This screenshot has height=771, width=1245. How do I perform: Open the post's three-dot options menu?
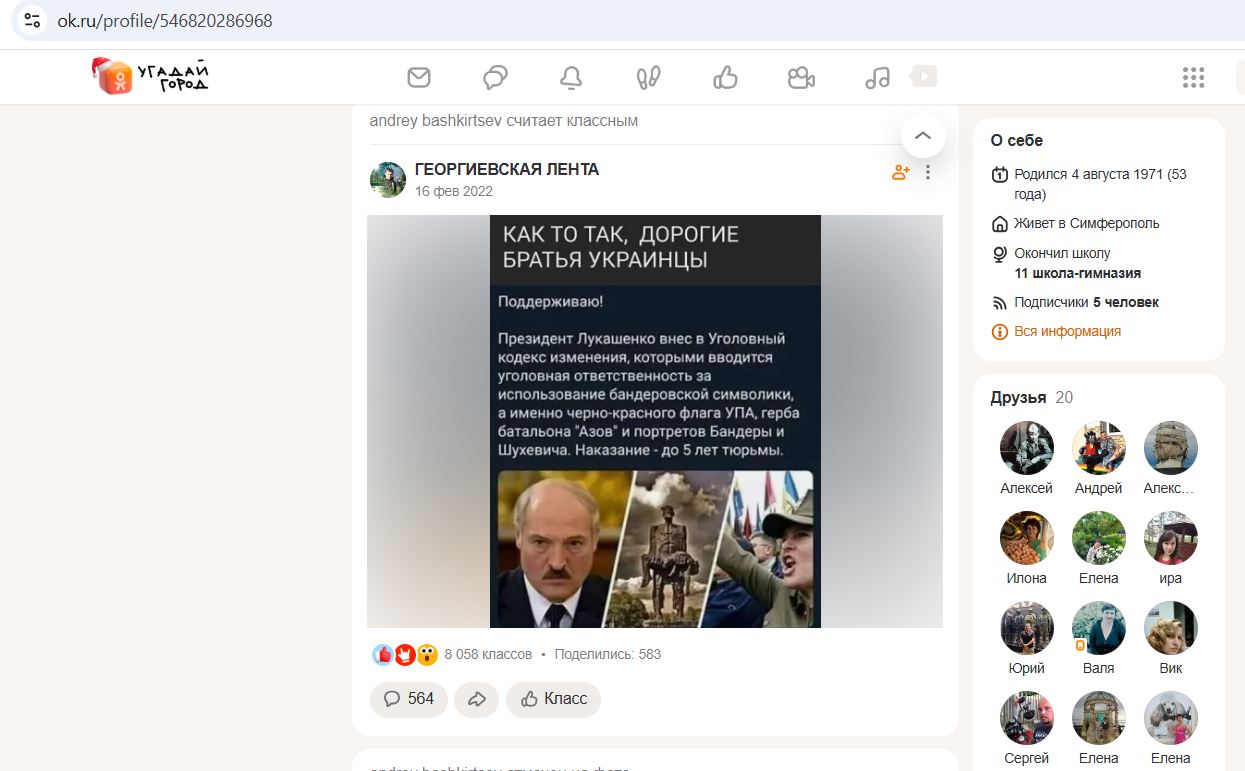coord(928,172)
